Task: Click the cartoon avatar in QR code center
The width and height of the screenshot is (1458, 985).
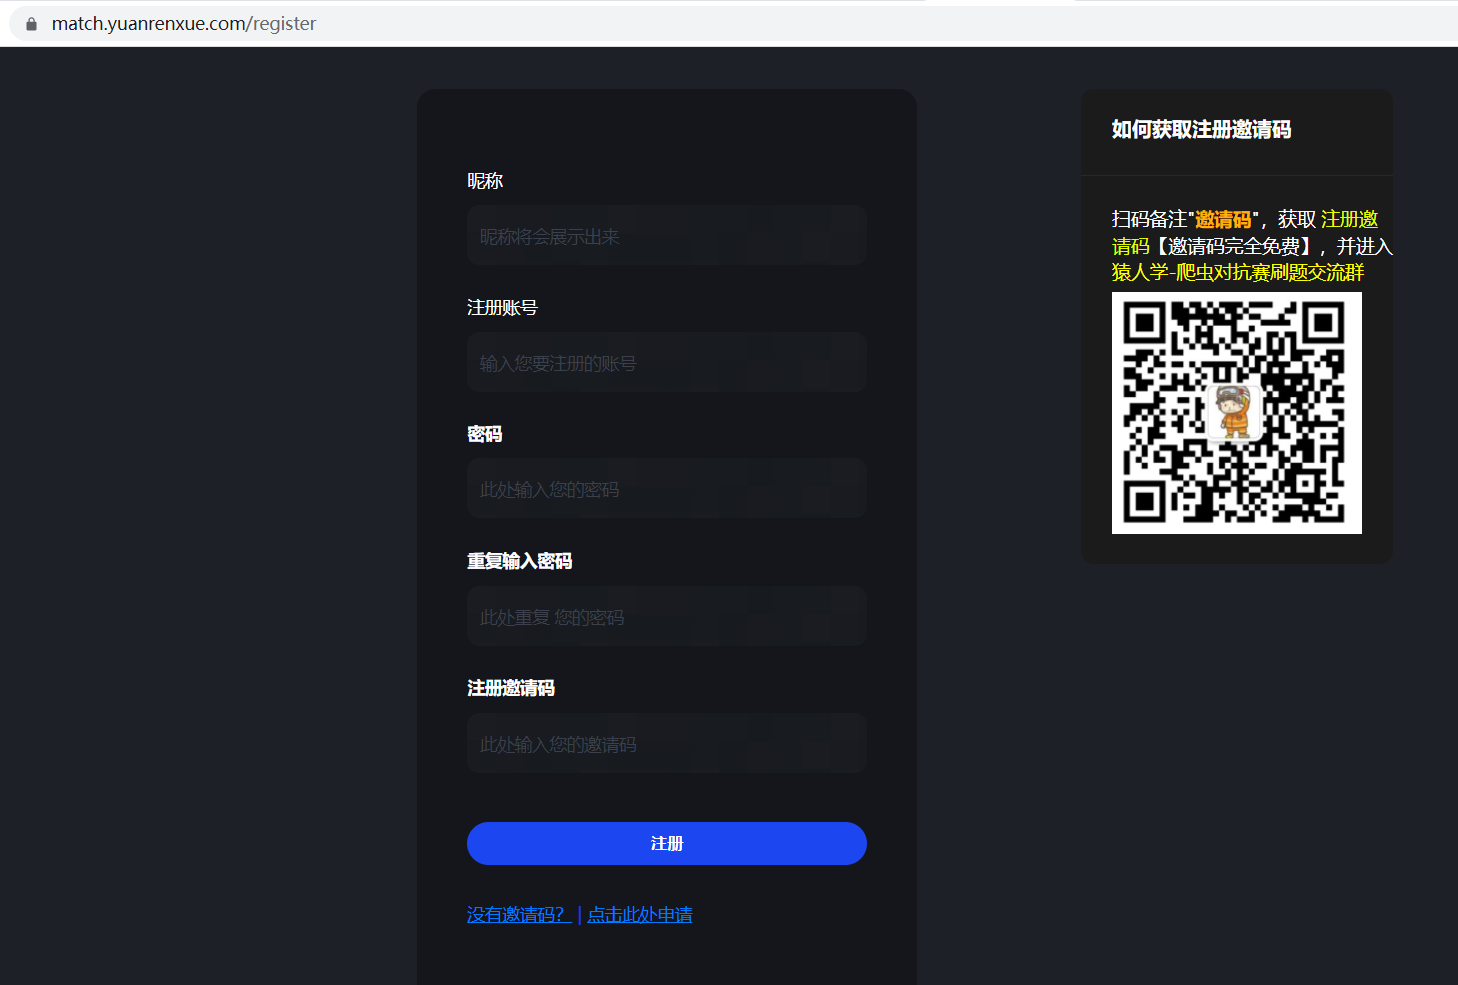Action: (1234, 413)
